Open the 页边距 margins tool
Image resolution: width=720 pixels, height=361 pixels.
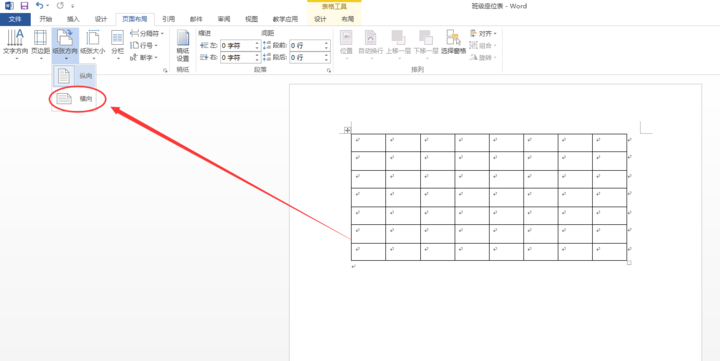40,45
